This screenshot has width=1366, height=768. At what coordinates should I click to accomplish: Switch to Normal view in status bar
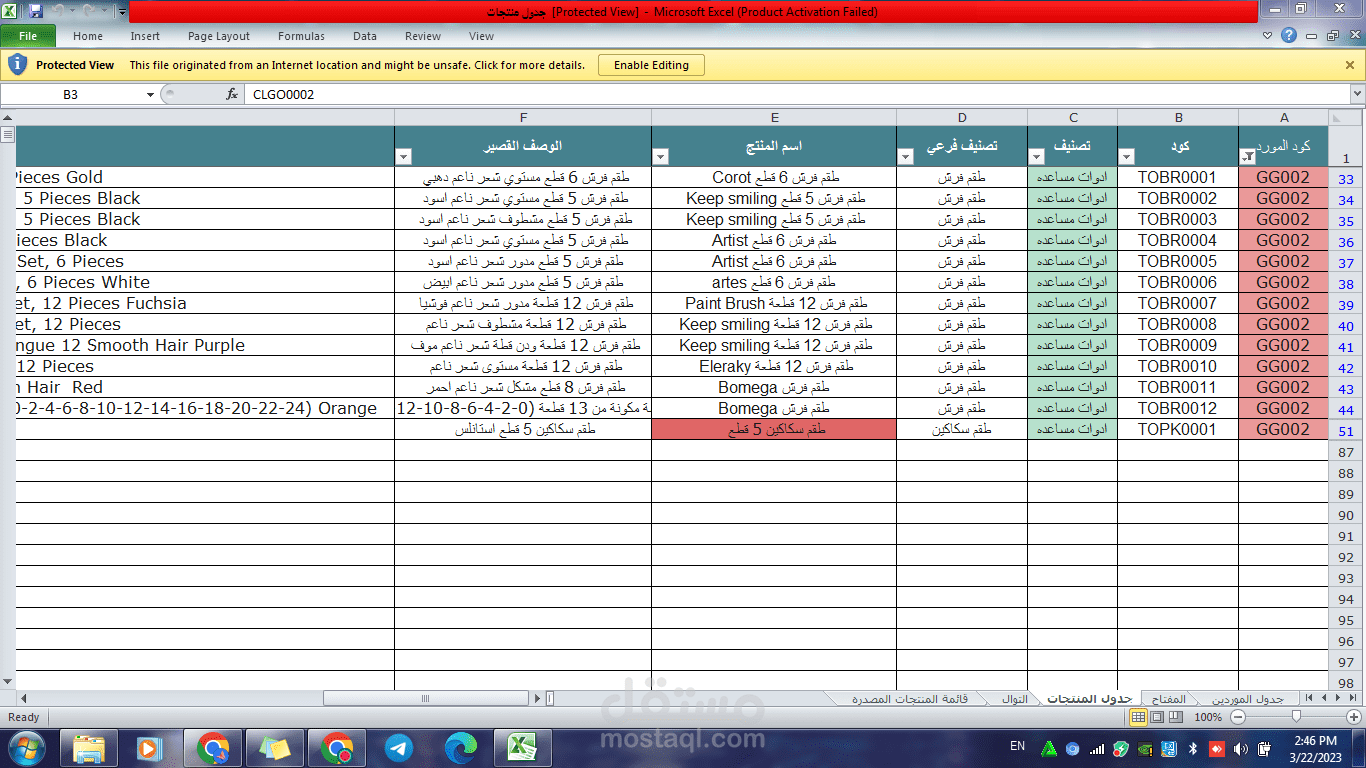point(1139,717)
